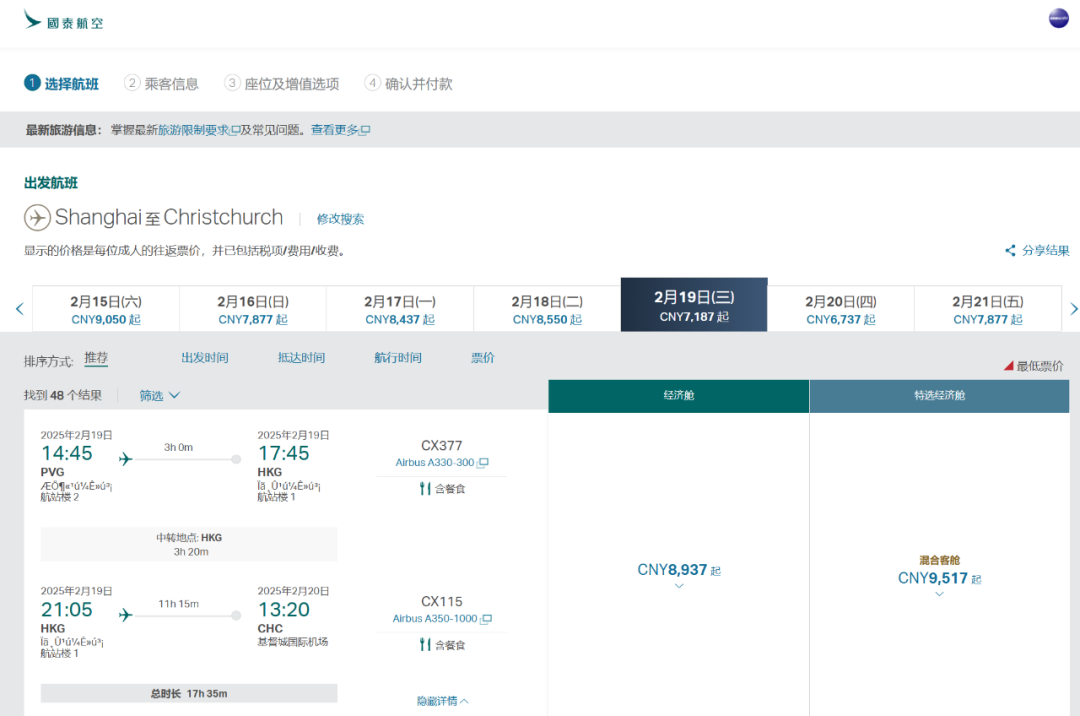Open the Airbus A330-300 aircraft details icon
Image resolution: width=1080 pixels, height=716 pixels.
point(481,462)
